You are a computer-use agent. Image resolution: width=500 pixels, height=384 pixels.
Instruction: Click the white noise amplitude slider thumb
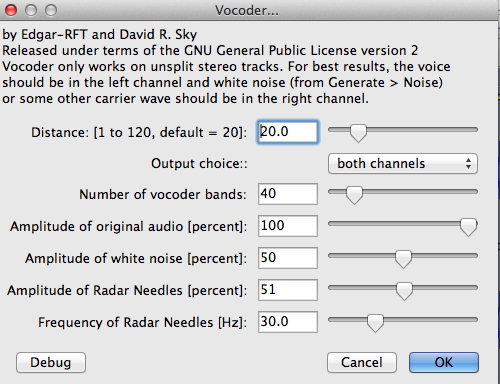click(x=403, y=260)
